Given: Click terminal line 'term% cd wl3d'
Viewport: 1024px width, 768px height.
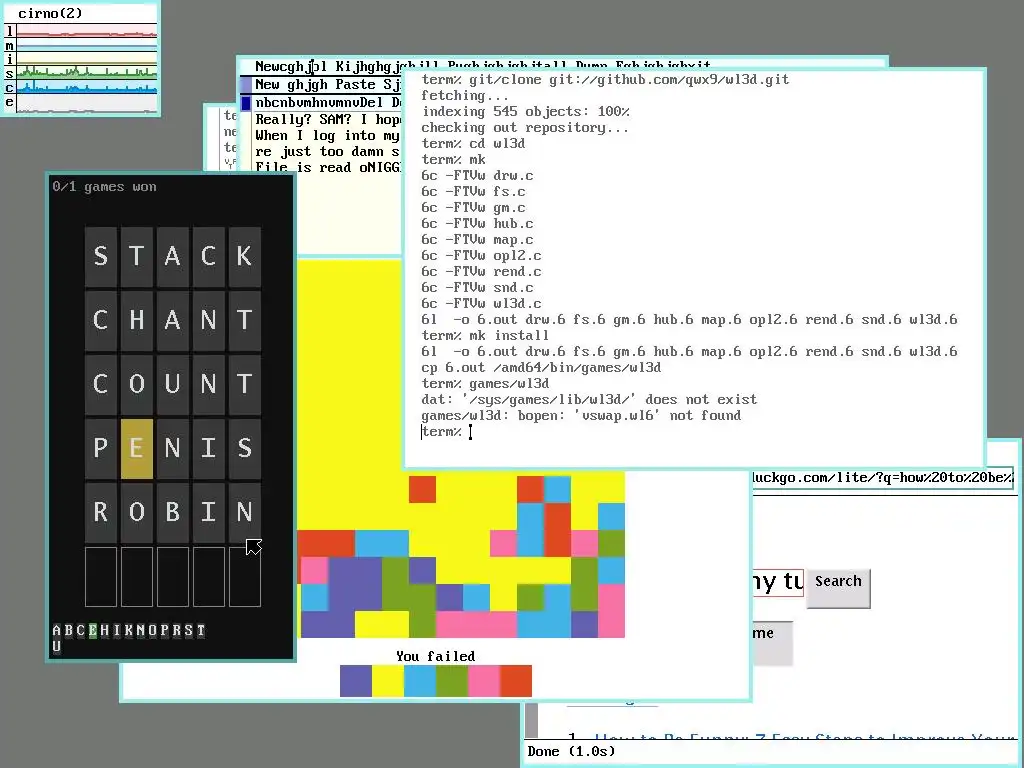Looking at the screenshot, I should pyautogui.click(x=473, y=144).
